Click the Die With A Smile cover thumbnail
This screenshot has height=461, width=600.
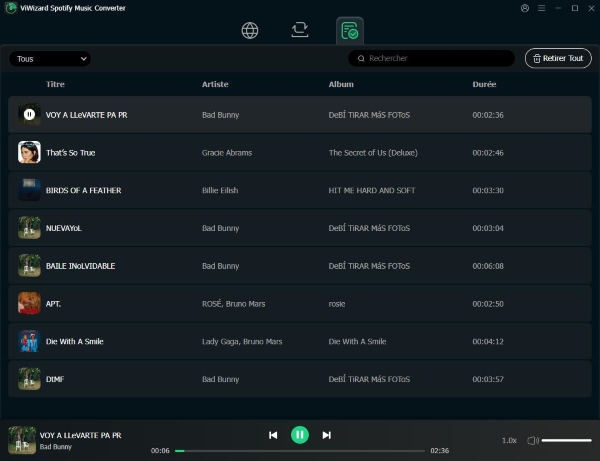coord(29,341)
